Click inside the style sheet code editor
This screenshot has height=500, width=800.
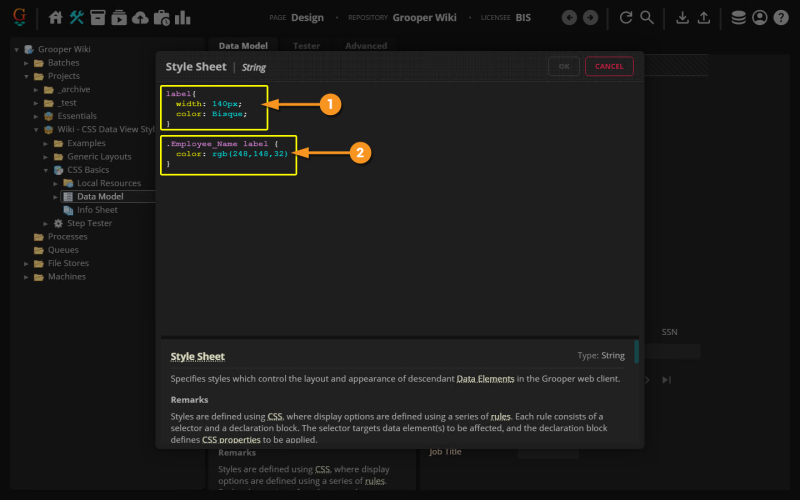pos(399,209)
